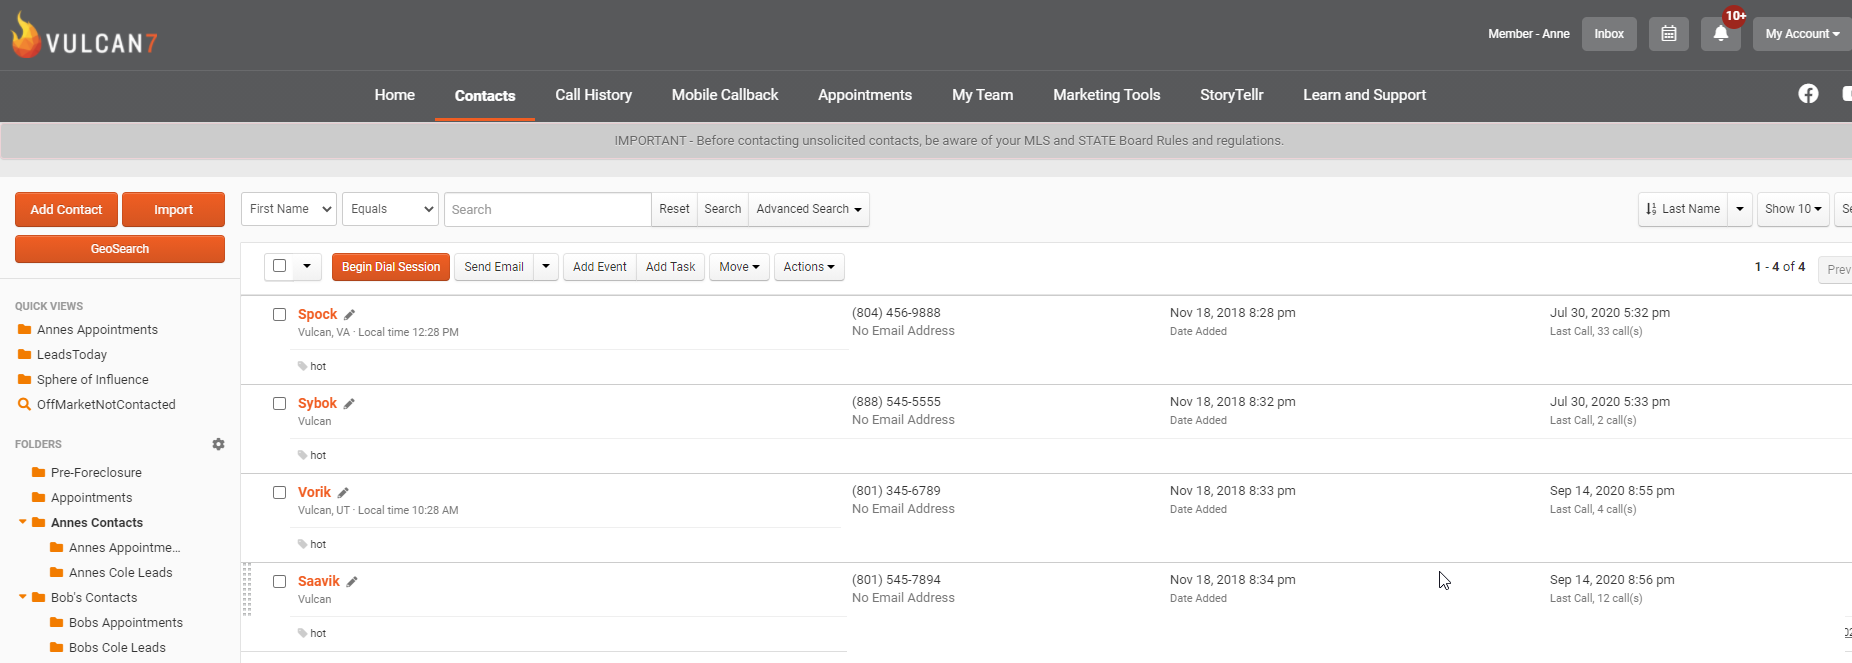The height and width of the screenshot is (663, 1852).
Task: Open StoryTellr tab
Action: coord(1232,95)
